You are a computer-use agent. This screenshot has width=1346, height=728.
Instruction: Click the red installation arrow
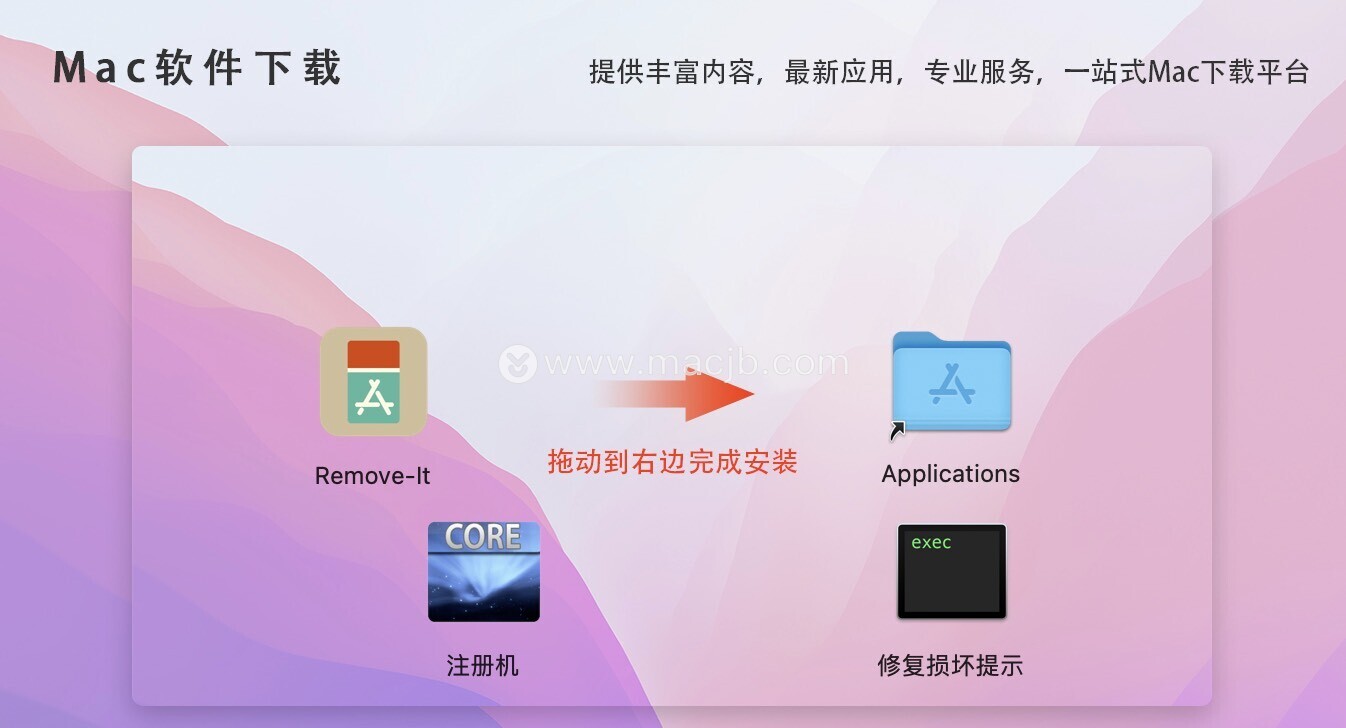click(x=676, y=394)
